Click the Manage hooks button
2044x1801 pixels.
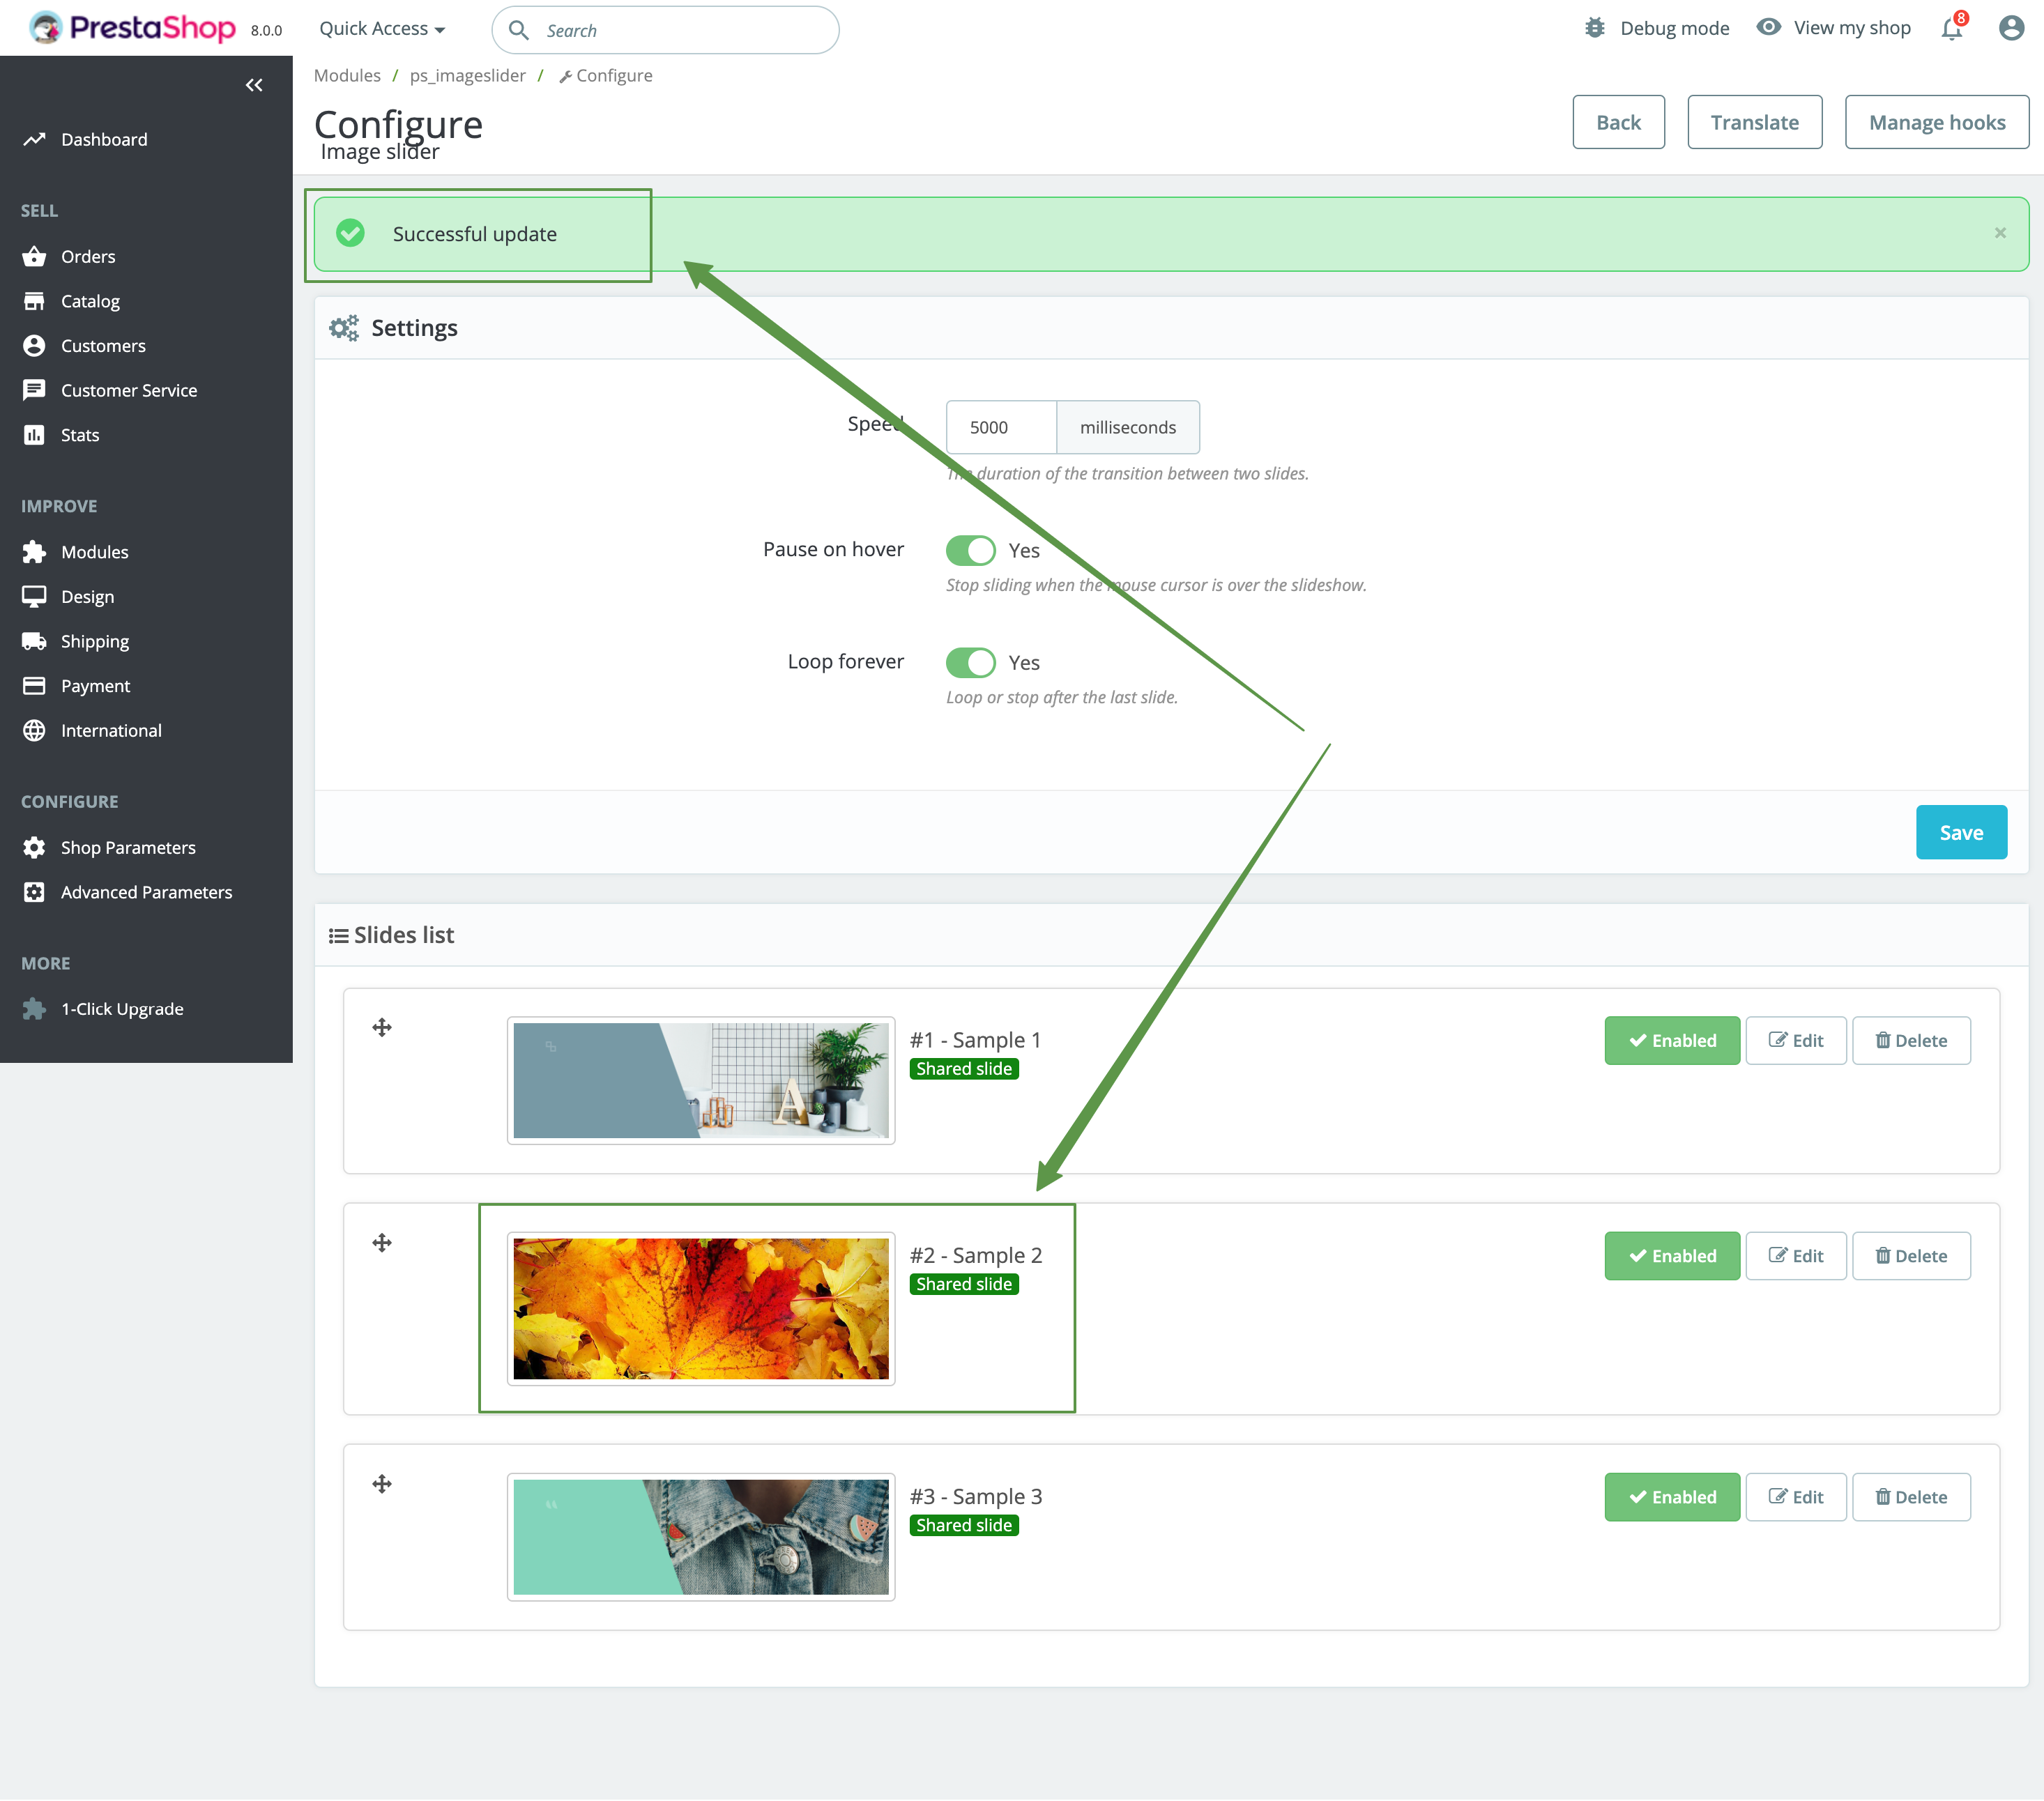click(1936, 122)
